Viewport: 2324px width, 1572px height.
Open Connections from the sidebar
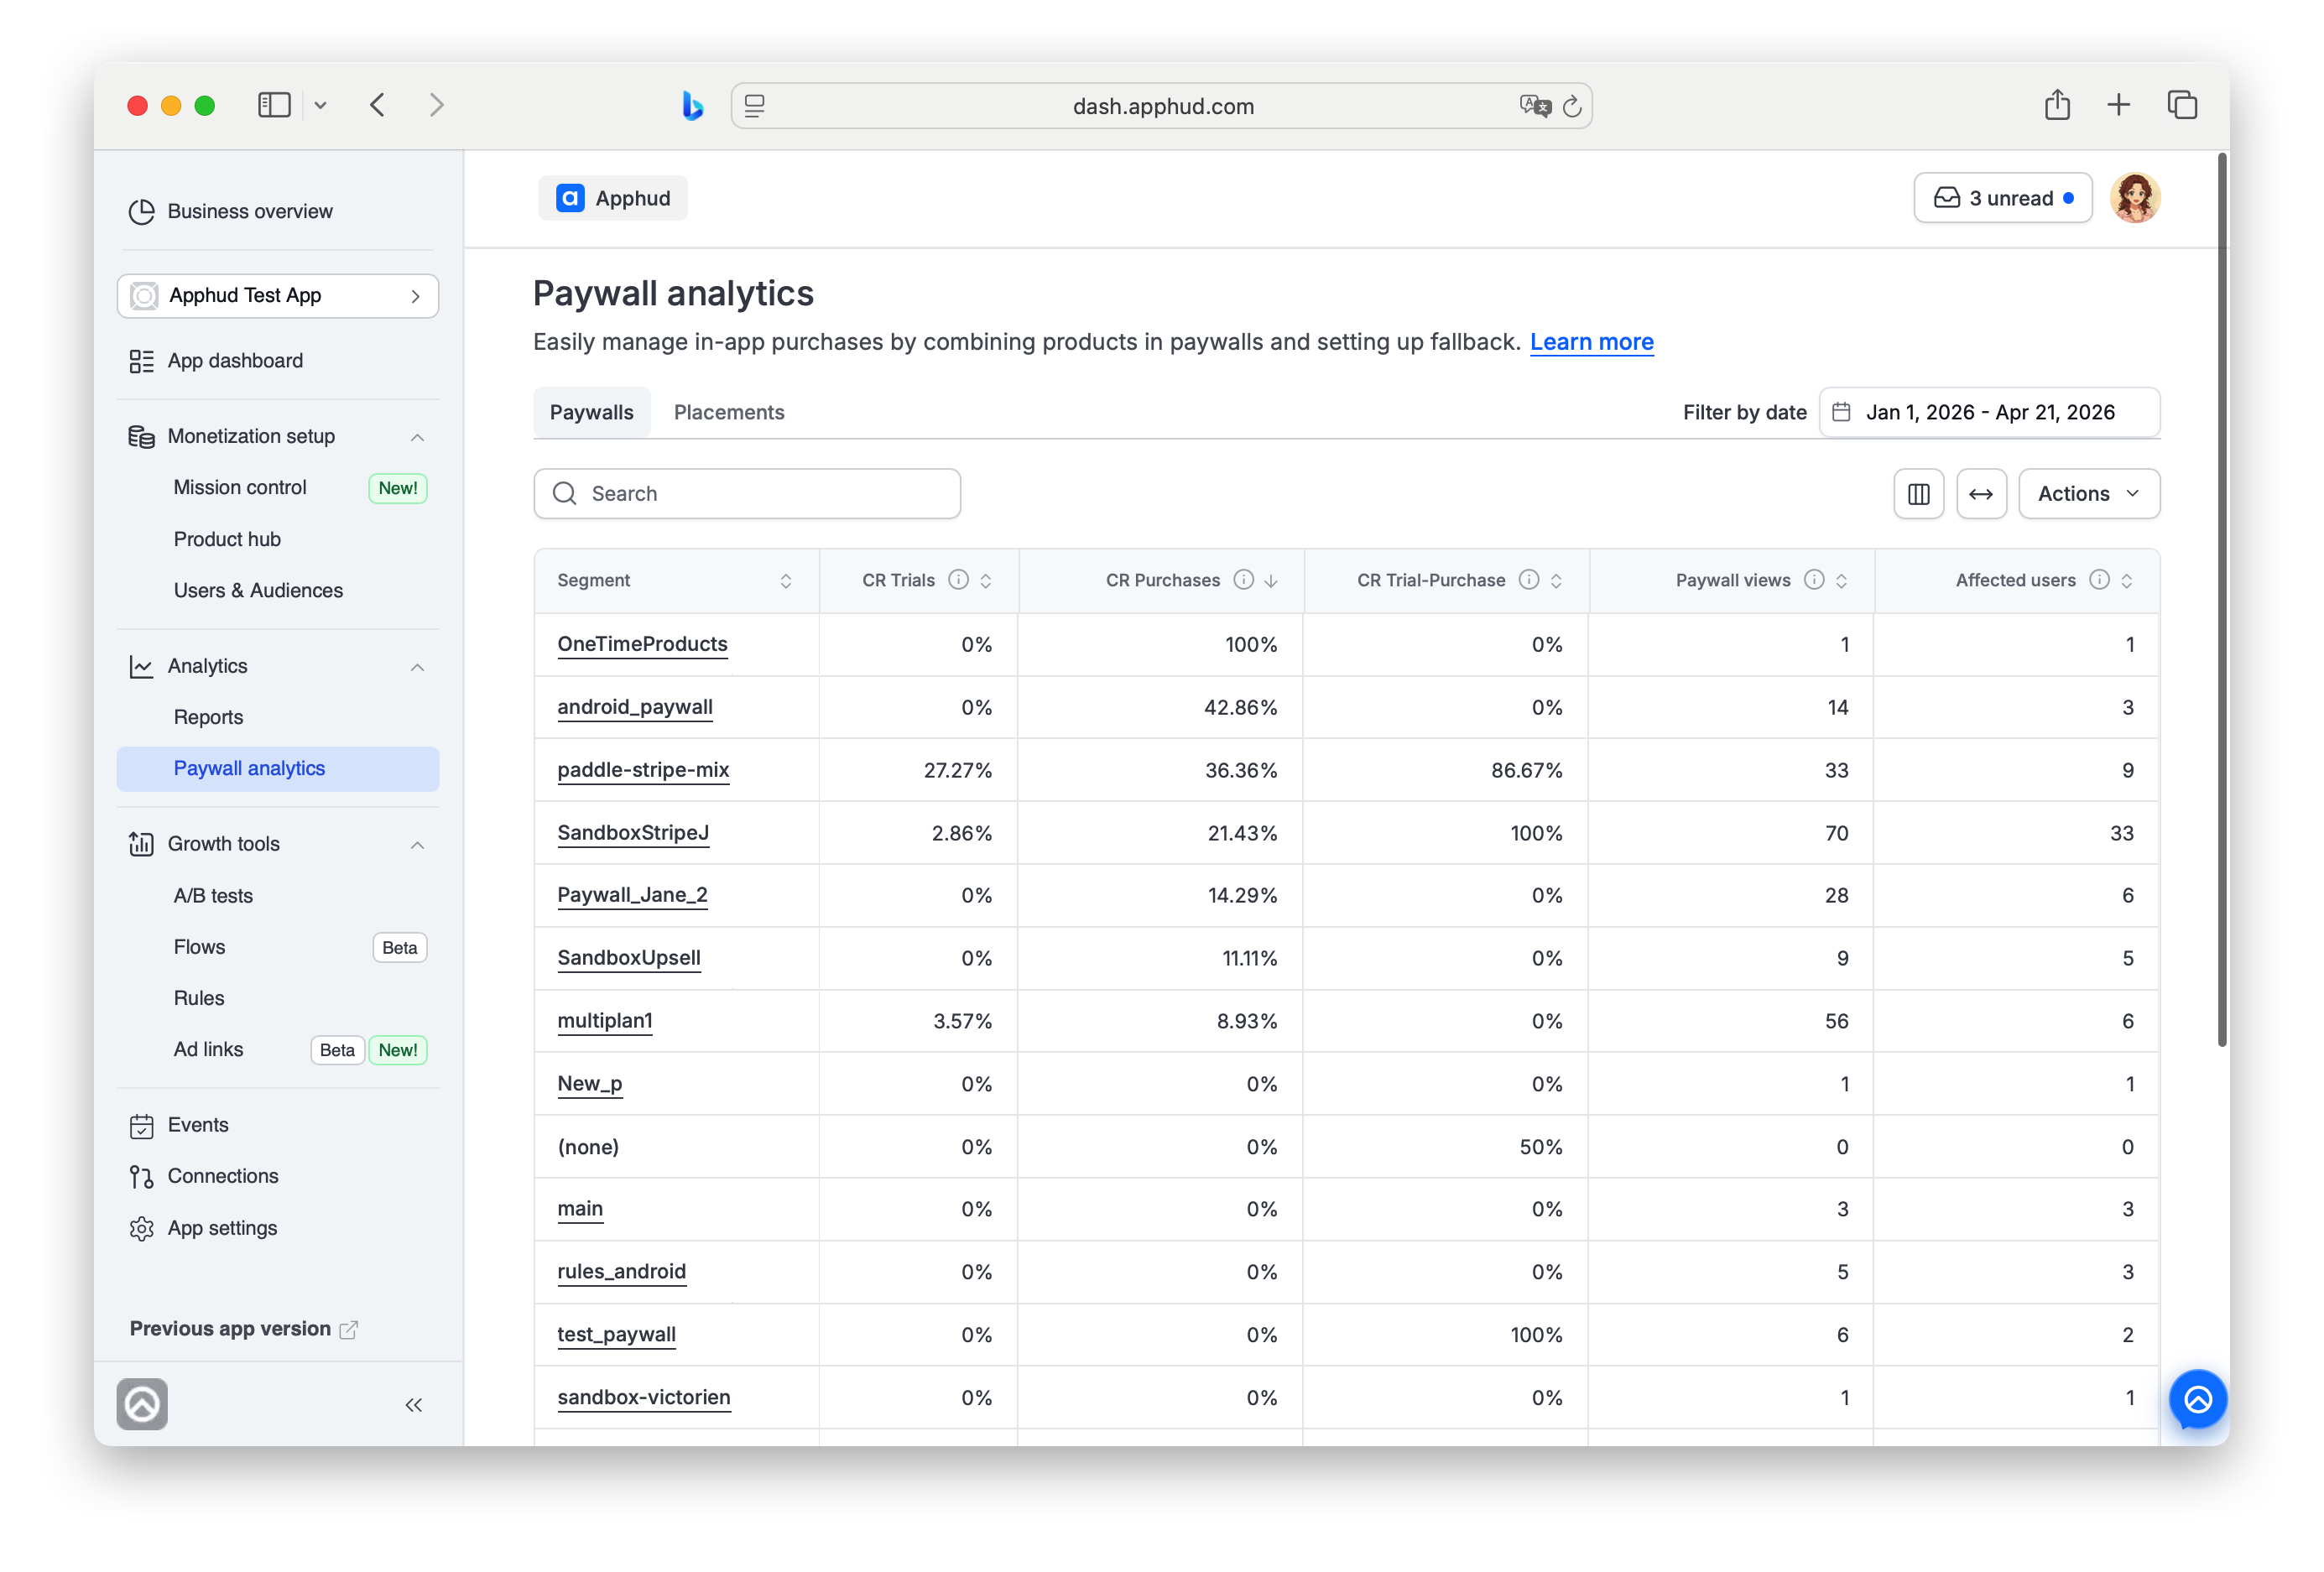point(204,1176)
